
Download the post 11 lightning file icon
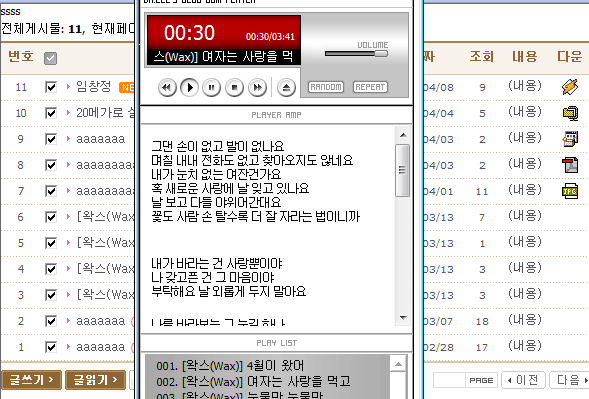tap(570, 87)
